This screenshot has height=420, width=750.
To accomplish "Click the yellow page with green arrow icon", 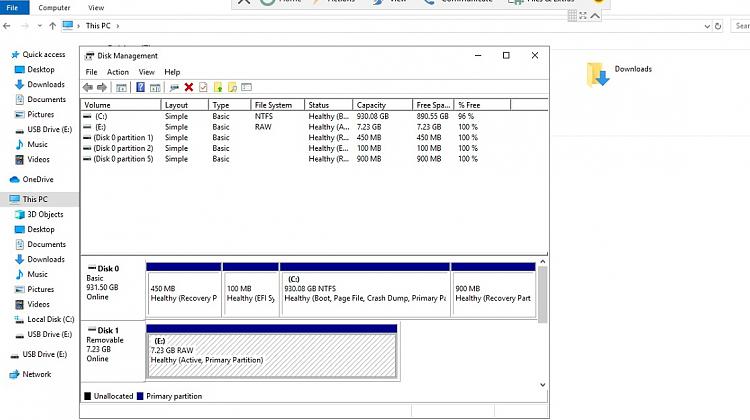I will (x=218, y=87).
